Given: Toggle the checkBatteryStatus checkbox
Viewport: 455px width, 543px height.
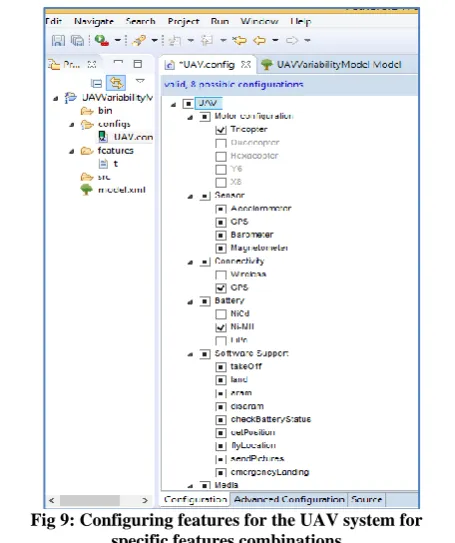Looking at the screenshot, I should 221,420.
